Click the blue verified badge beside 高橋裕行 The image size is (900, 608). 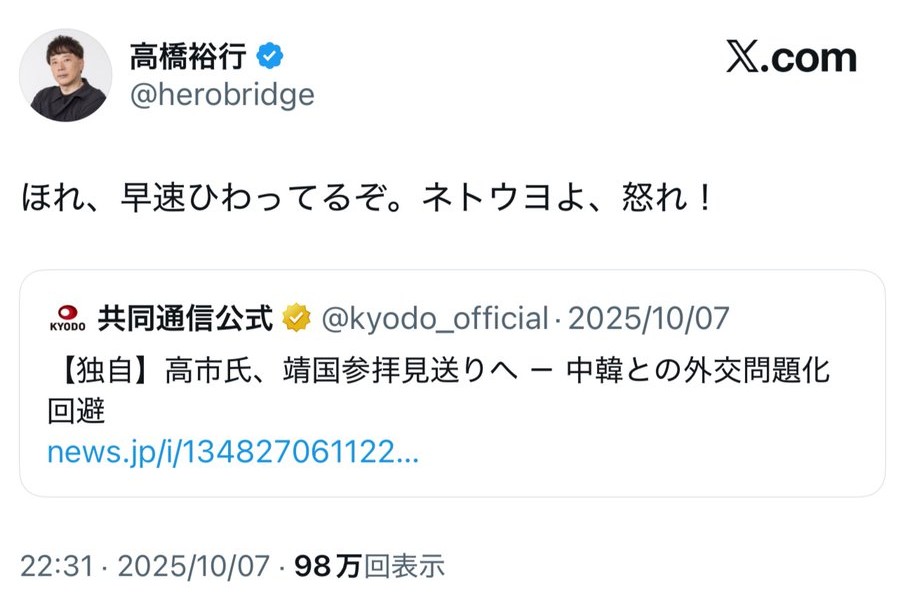click(x=269, y=55)
